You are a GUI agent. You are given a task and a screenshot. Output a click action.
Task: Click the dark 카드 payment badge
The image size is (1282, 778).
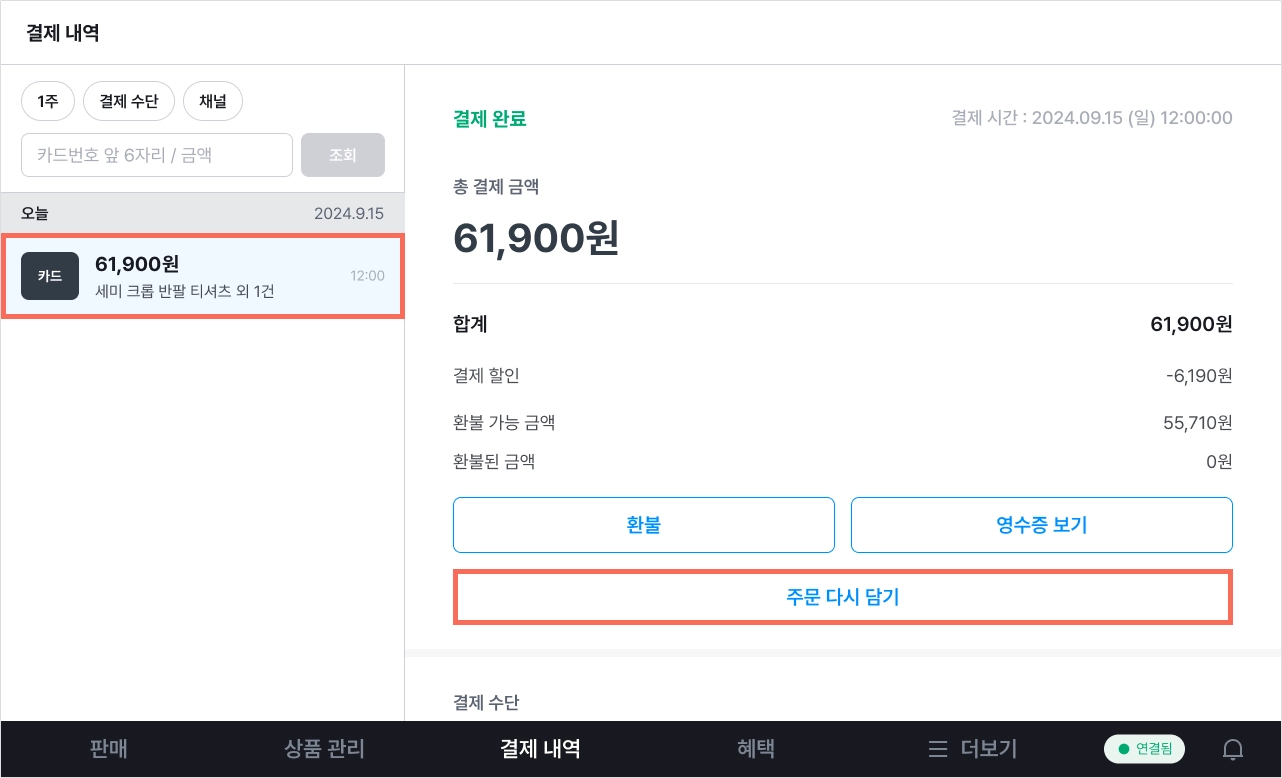click(50, 276)
